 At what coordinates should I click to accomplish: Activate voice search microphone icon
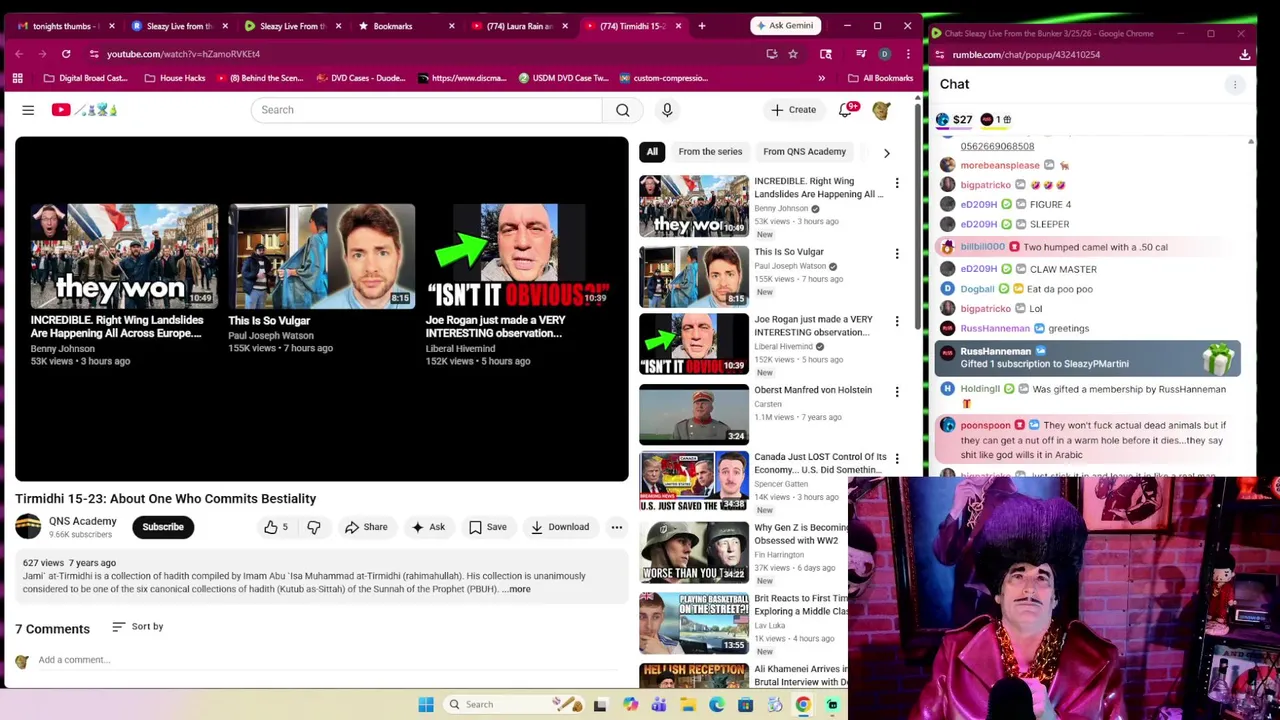pos(667,110)
